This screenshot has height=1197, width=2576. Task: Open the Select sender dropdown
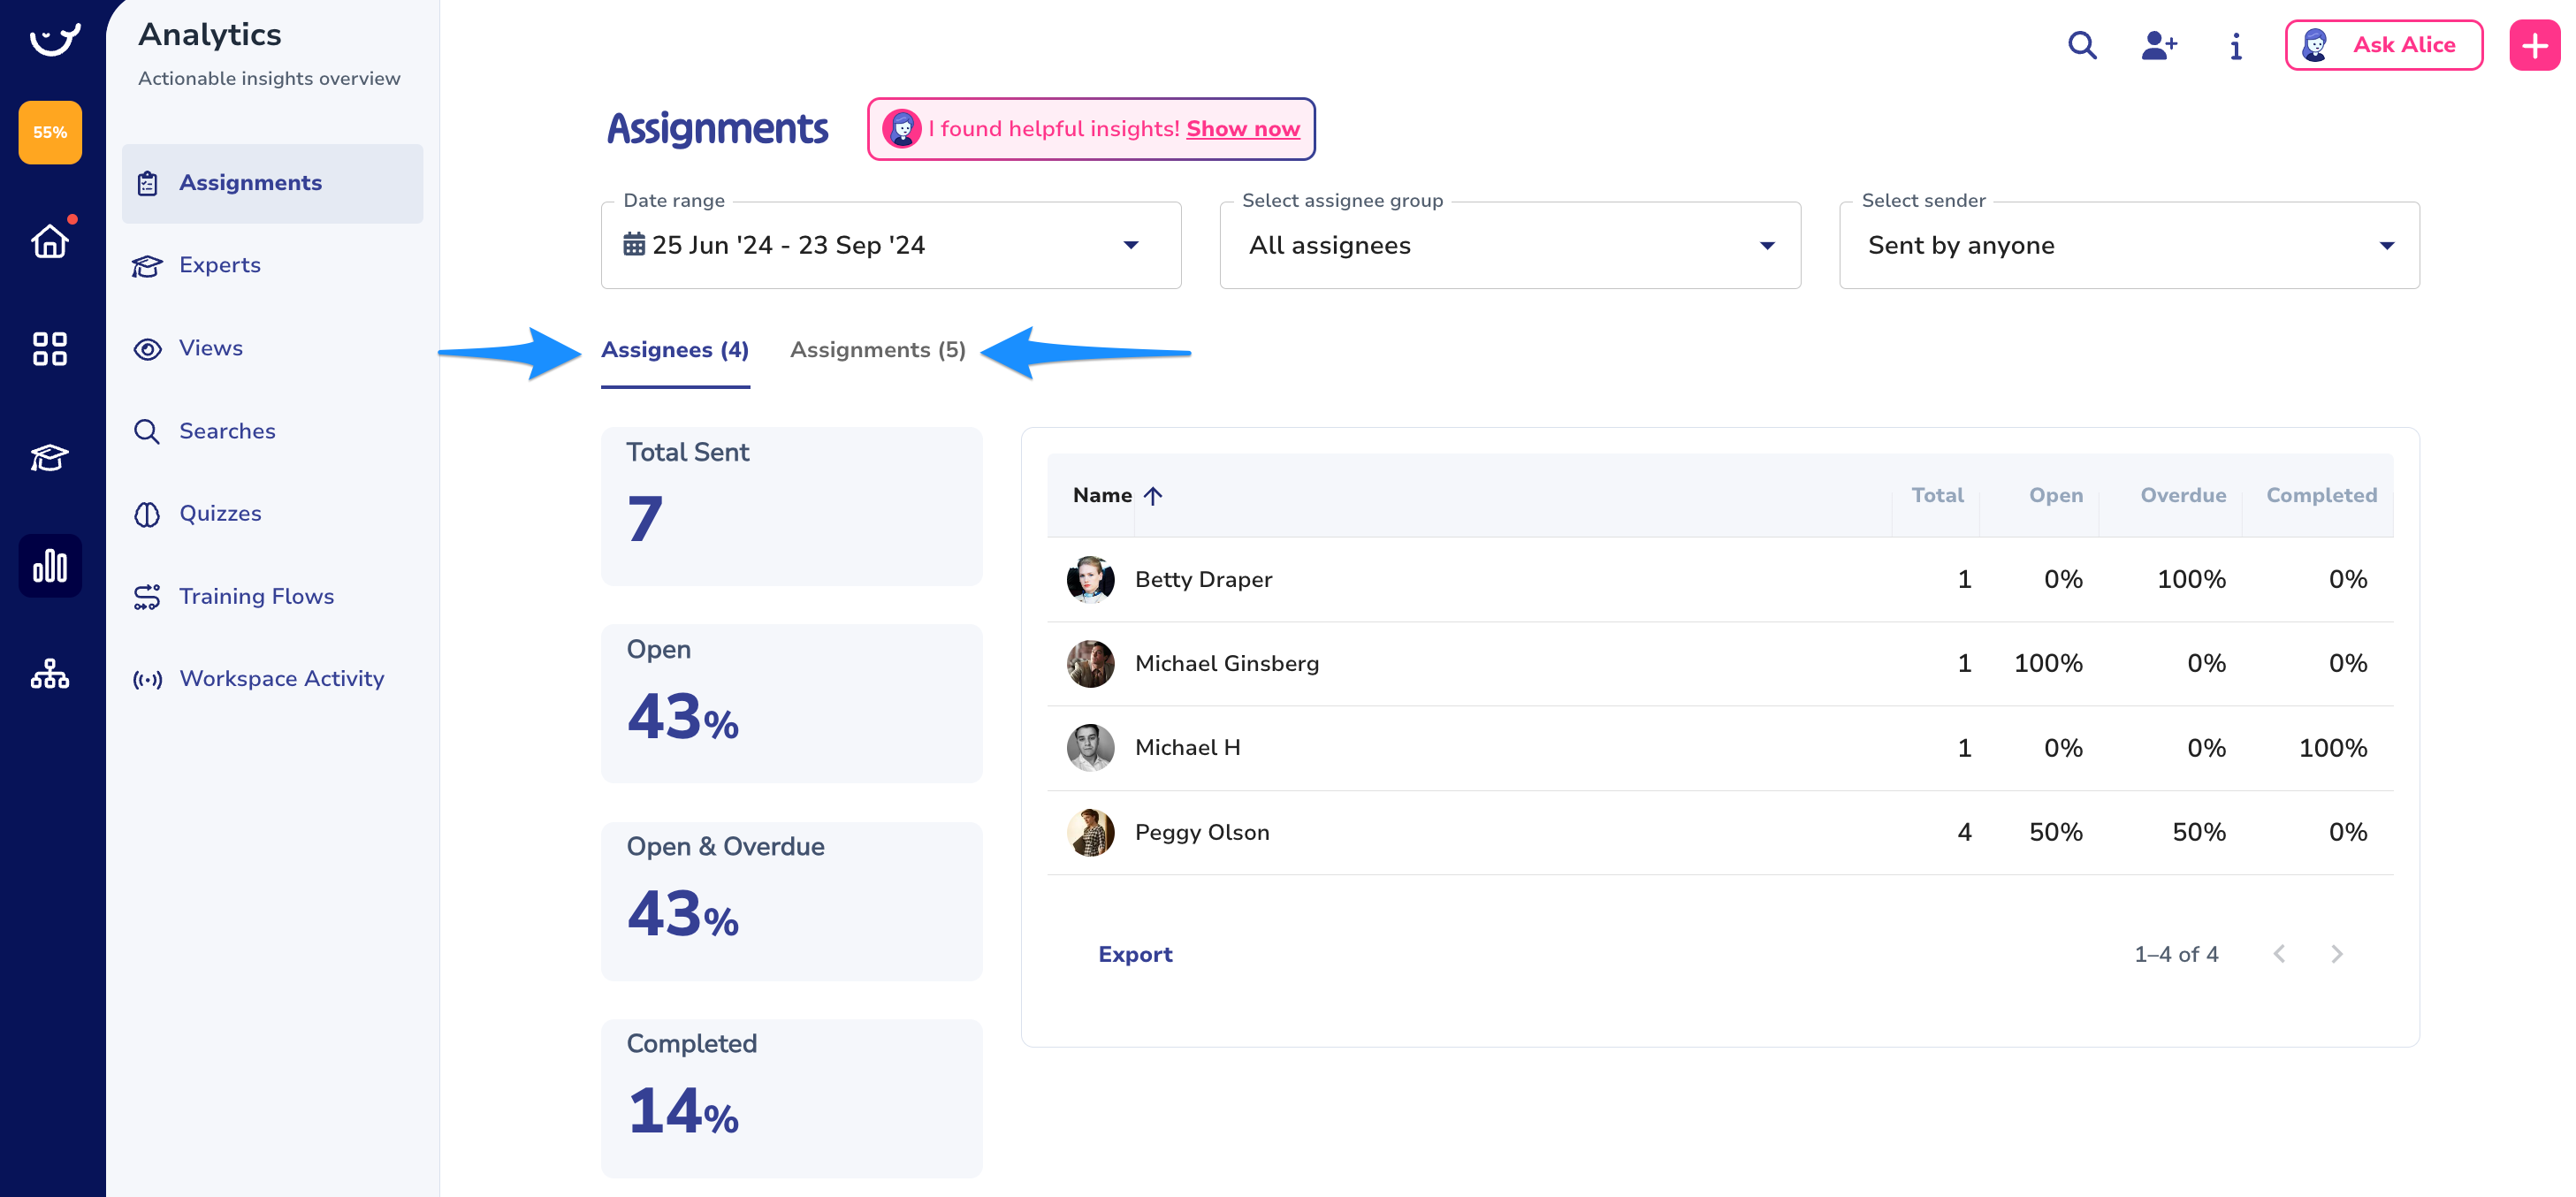(x=2128, y=245)
